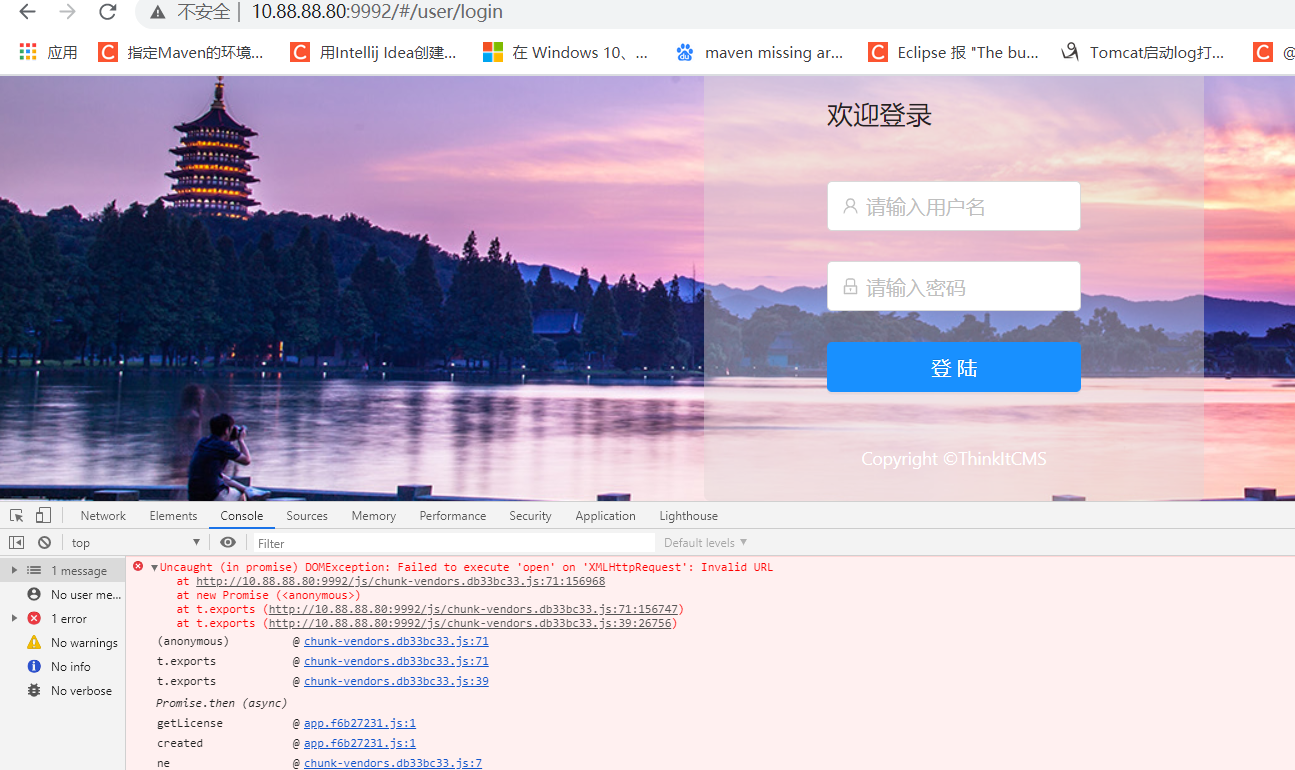
Task: Click the 欢迎登录 heading text
Action: (x=879, y=115)
